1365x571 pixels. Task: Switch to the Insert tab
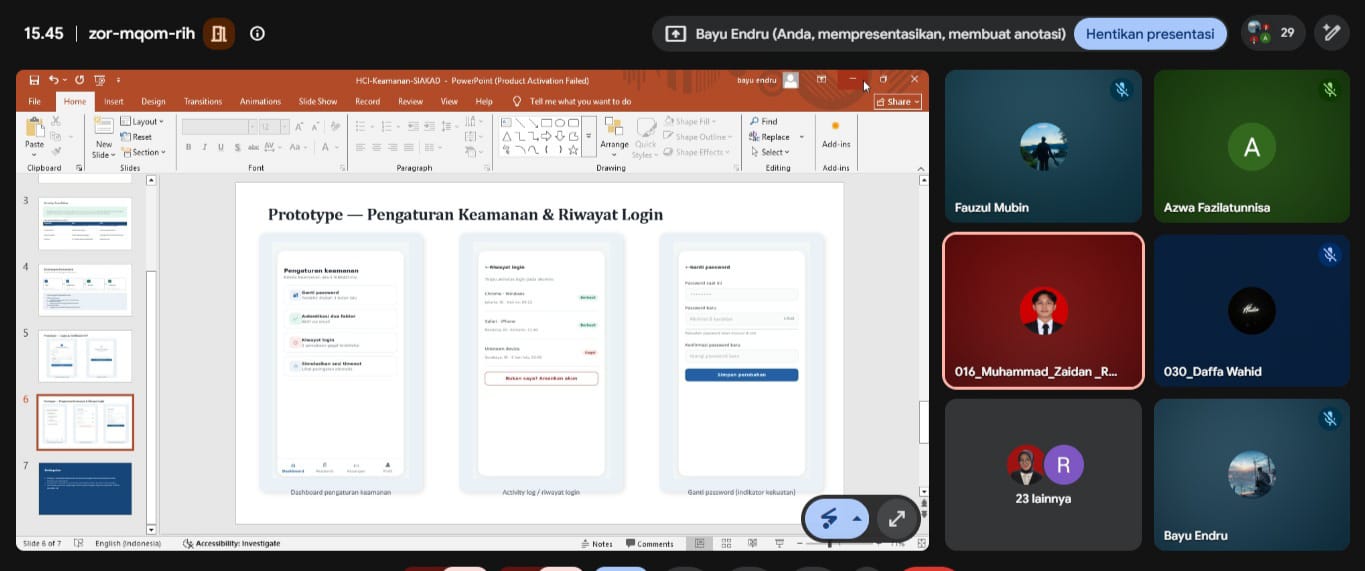[x=114, y=101]
